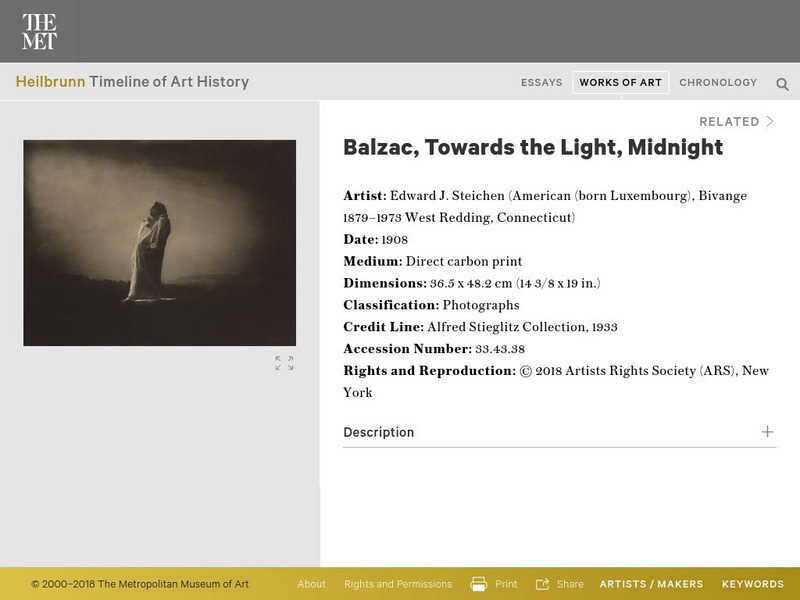Open Rights and Permissions

397,584
